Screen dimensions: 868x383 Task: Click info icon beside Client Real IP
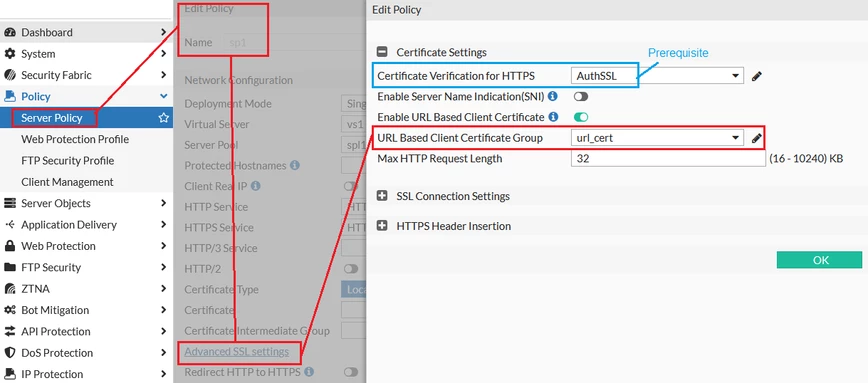pos(256,187)
